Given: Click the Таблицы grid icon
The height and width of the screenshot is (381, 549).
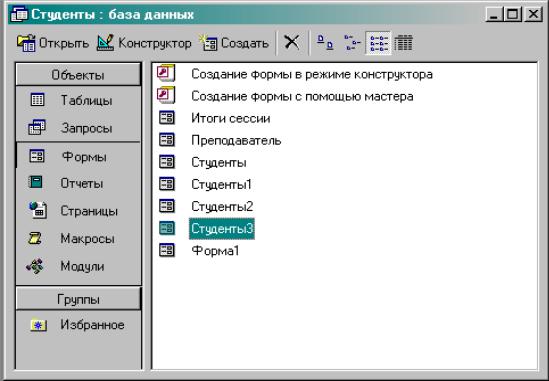Looking at the screenshot, I should point(37,99).
